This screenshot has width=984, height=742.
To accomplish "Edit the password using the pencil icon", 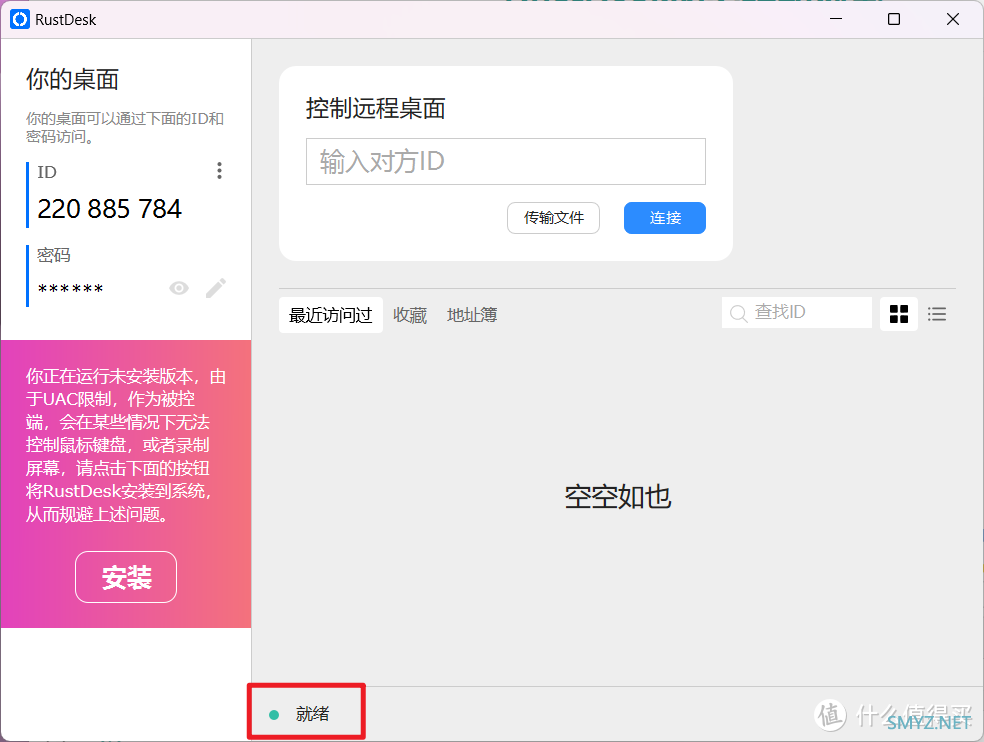I will [216, 288].
